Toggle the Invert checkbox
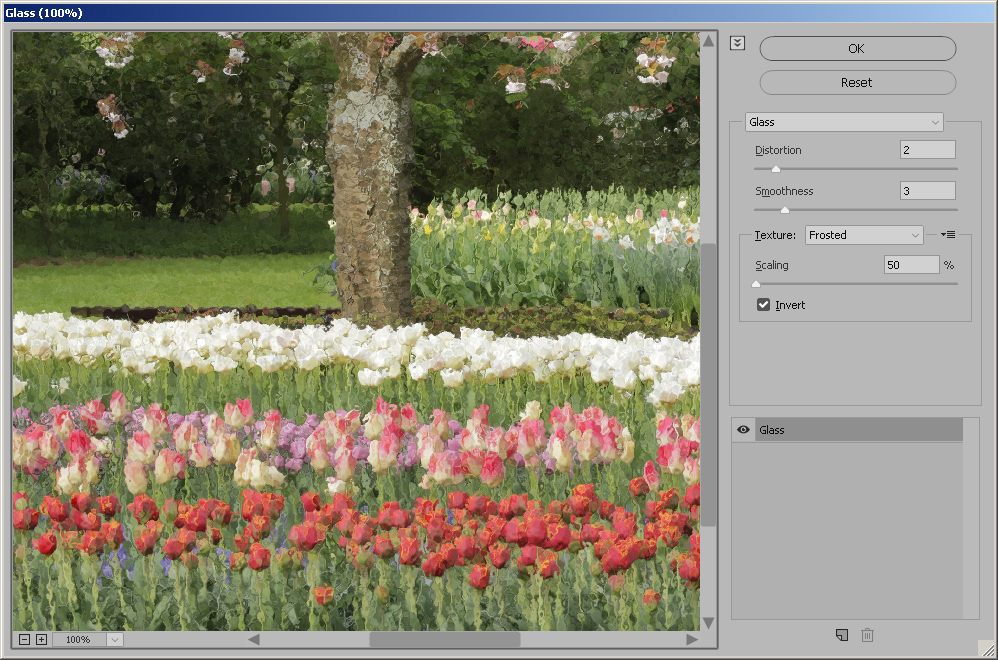Viewport: 998px width, 660px height. [764, 305]
